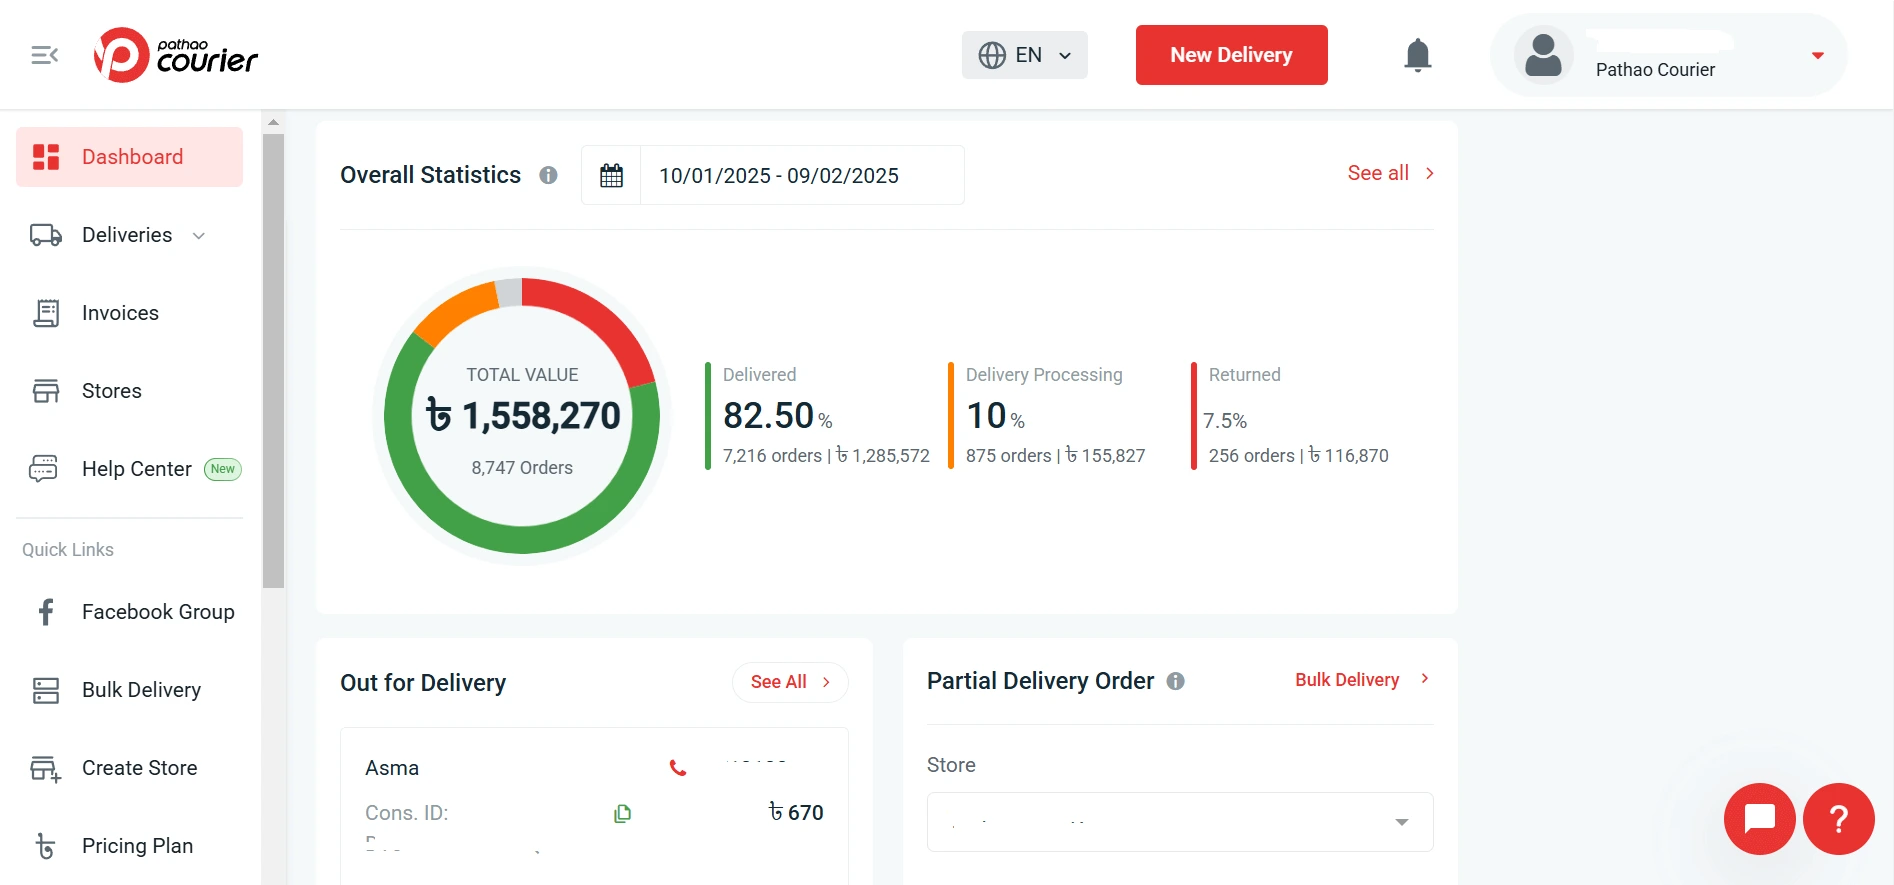
Task: Open See all for Overall Statistics
Action: click(x=1390, y=173)
